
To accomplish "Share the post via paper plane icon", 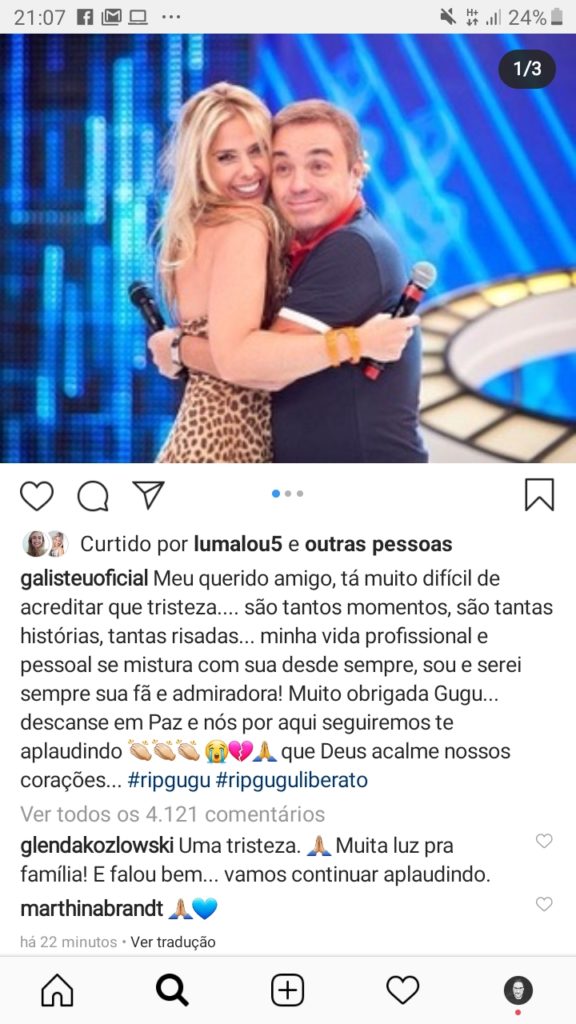I will [148, 495].
